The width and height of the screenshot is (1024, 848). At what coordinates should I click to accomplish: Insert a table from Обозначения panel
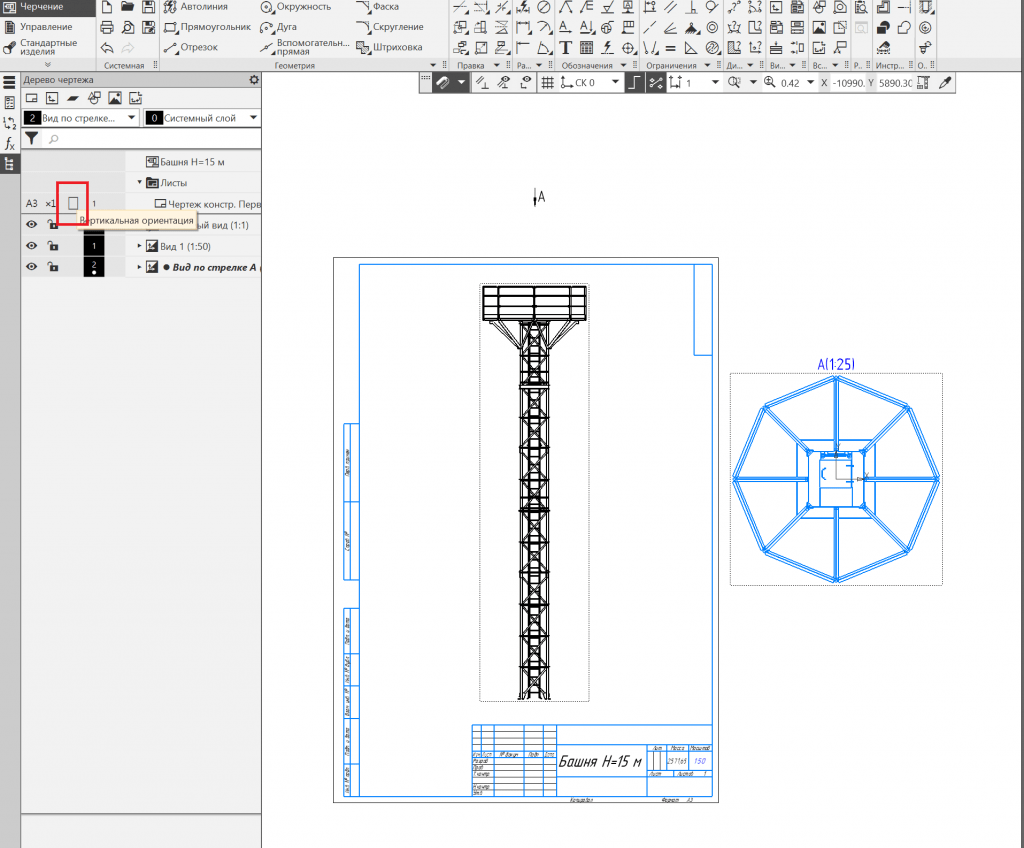[586, 48]
